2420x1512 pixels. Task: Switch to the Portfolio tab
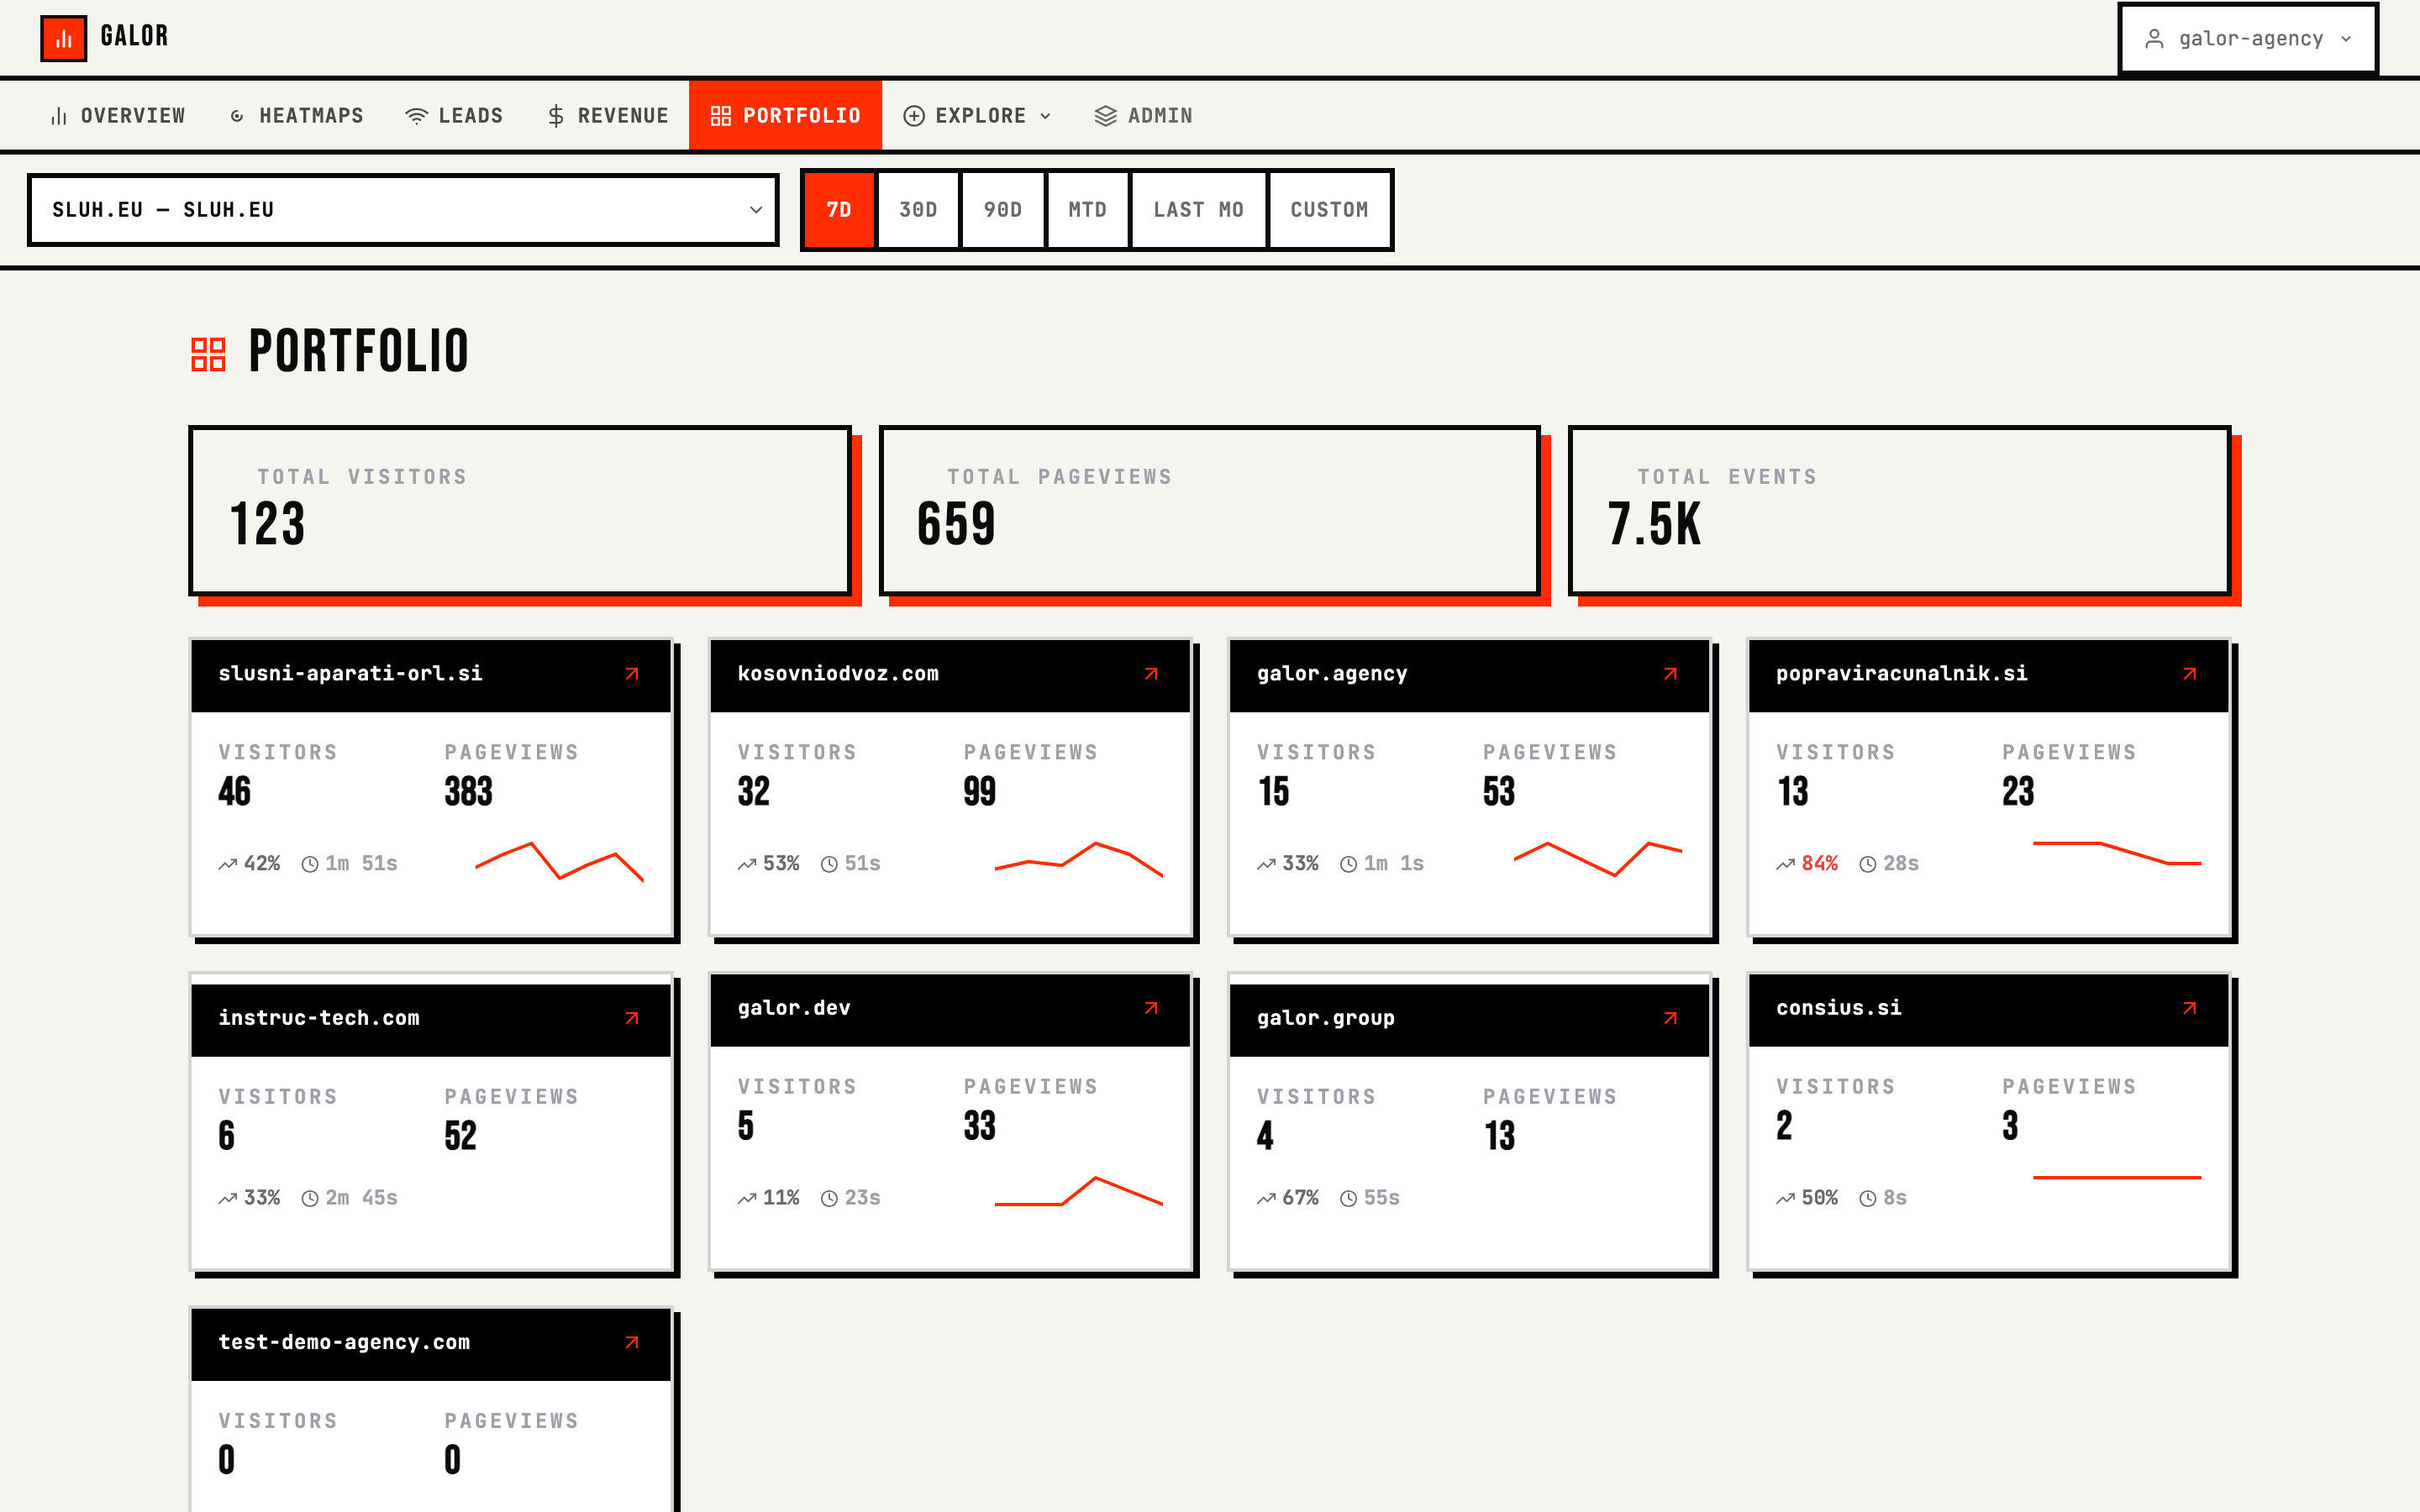pyautogui.click(x=786, y=115)
